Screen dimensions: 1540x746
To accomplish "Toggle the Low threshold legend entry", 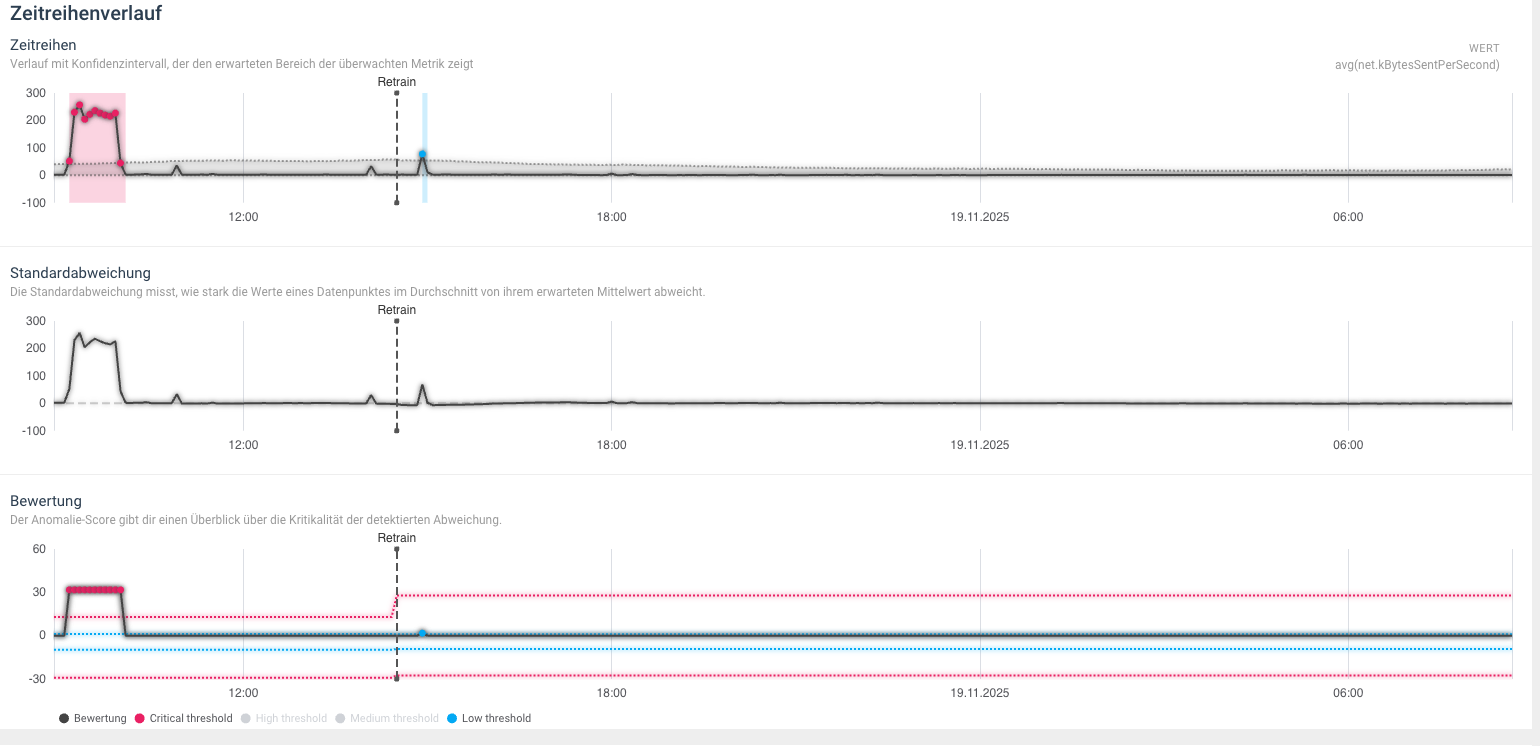I will pyautogui.click(x=489, y=718).
